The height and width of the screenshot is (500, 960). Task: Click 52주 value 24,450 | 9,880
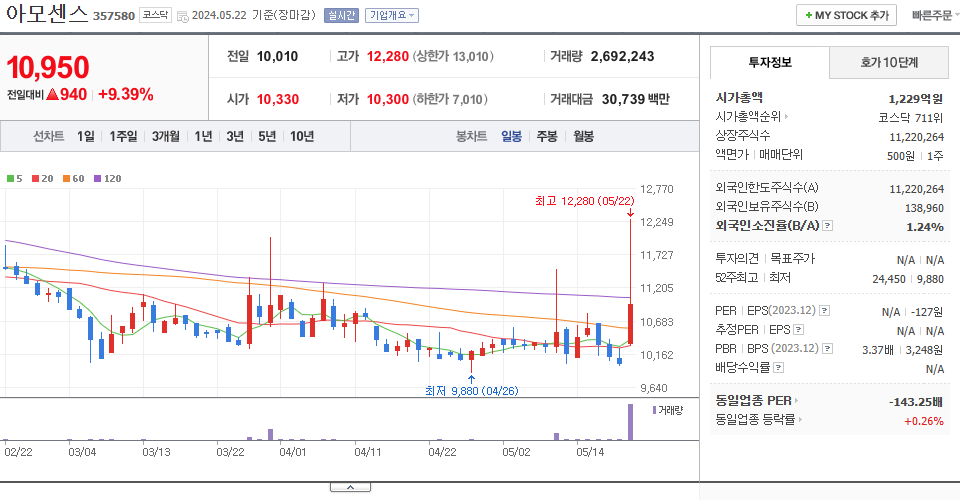[908, 279]
